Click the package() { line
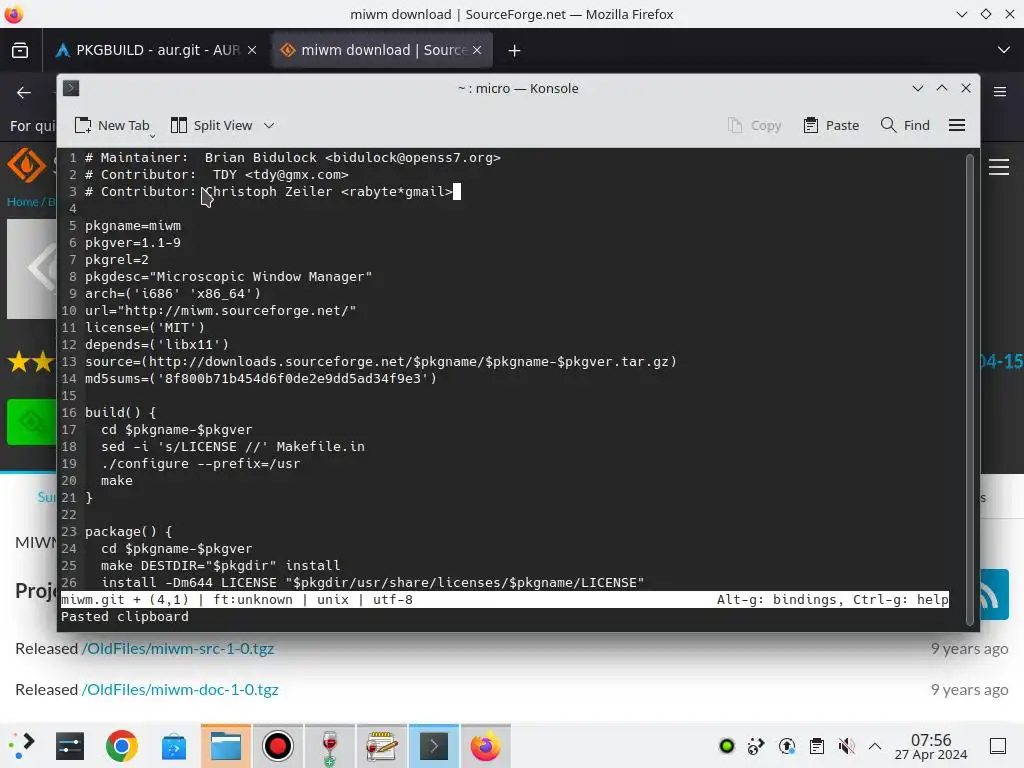The height and width of the screenshot is (768, 1024). pyautogui.click(x=129, y=531)
